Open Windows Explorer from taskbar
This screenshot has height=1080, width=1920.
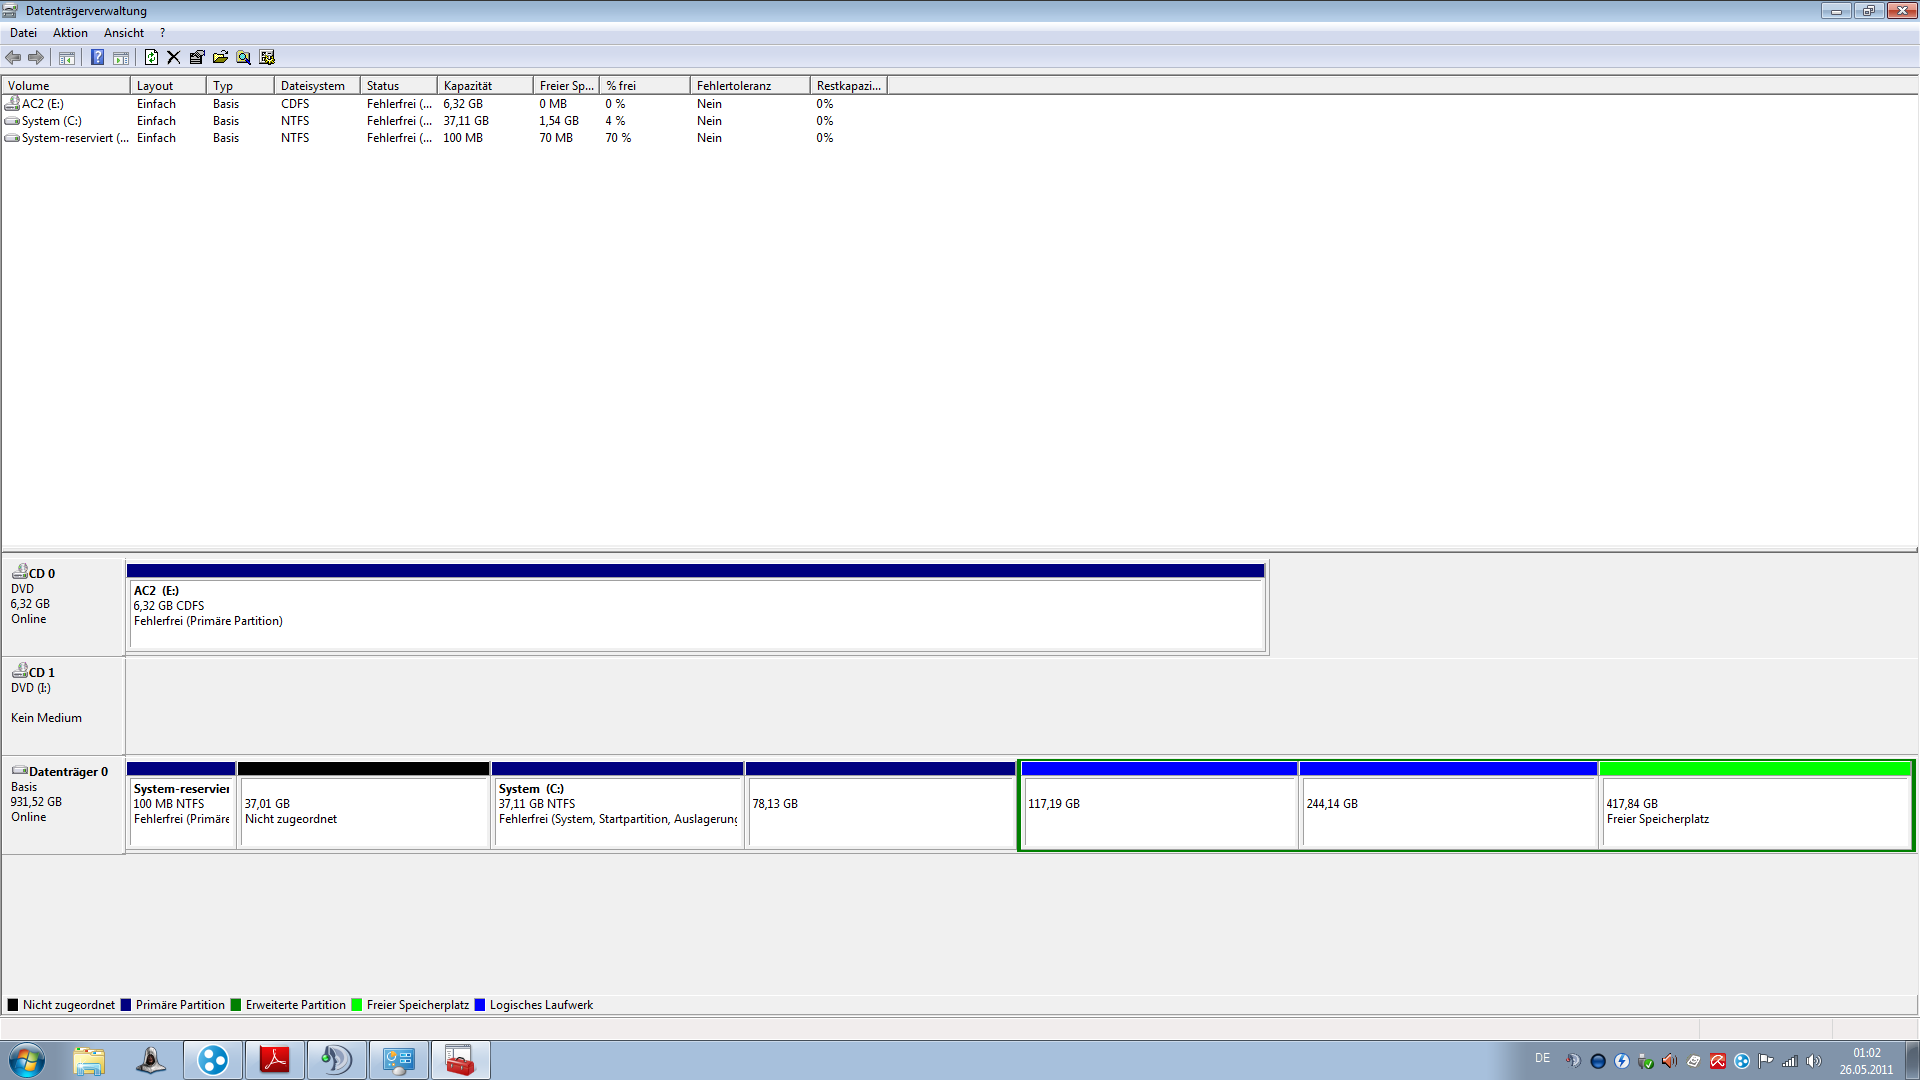point(89,1060)
